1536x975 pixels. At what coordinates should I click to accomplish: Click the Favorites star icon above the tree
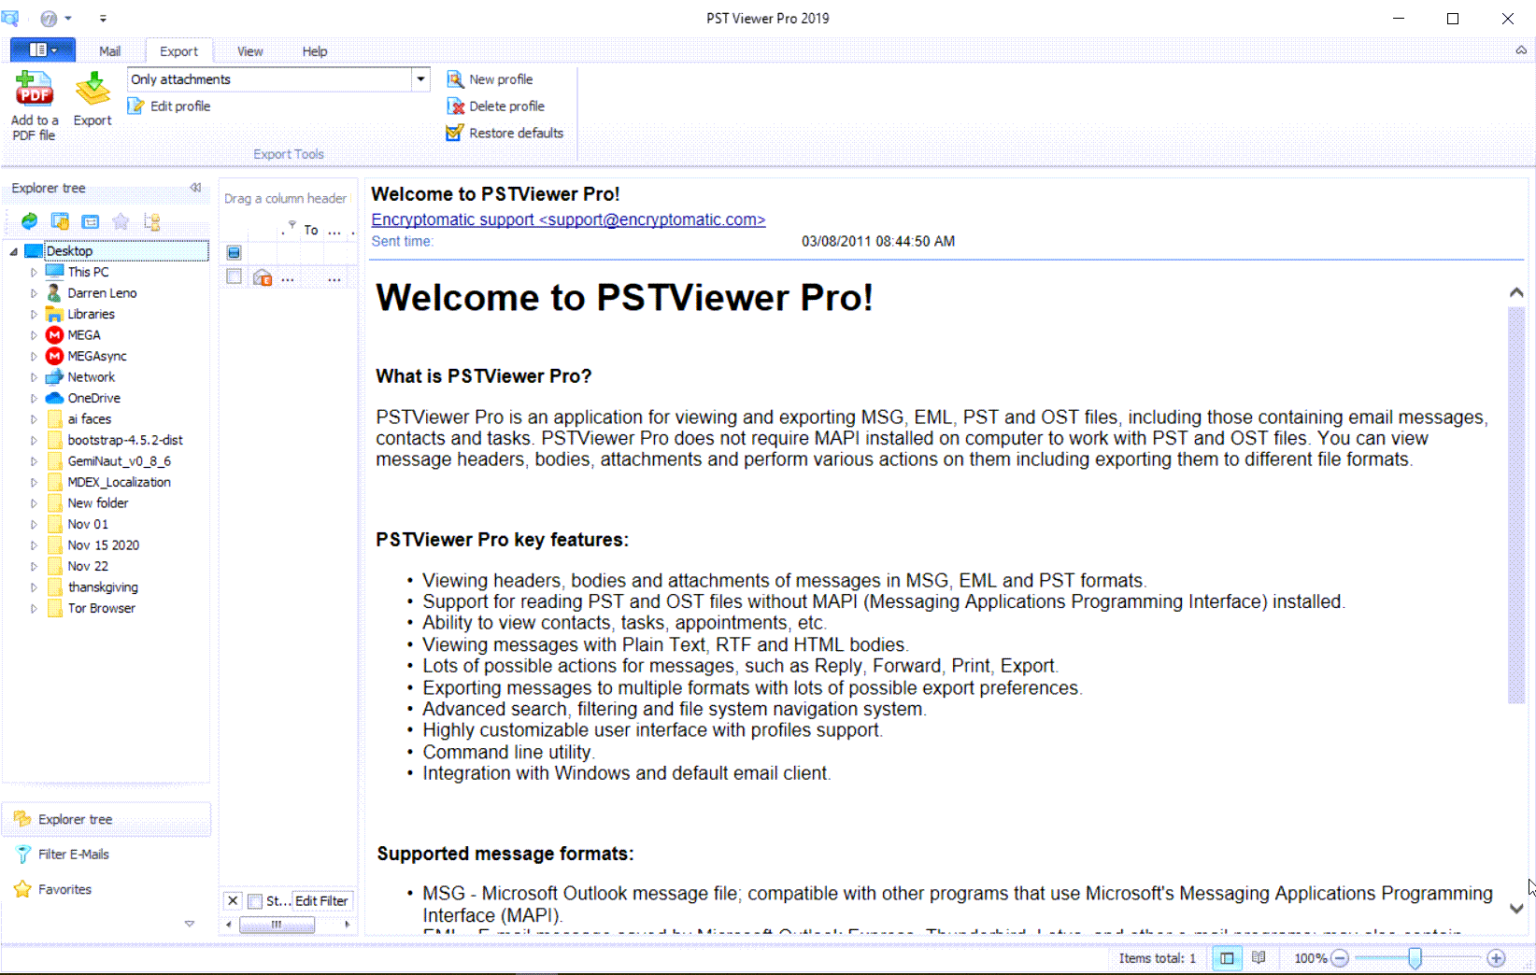pyautogui.click(x=120, y=222)
